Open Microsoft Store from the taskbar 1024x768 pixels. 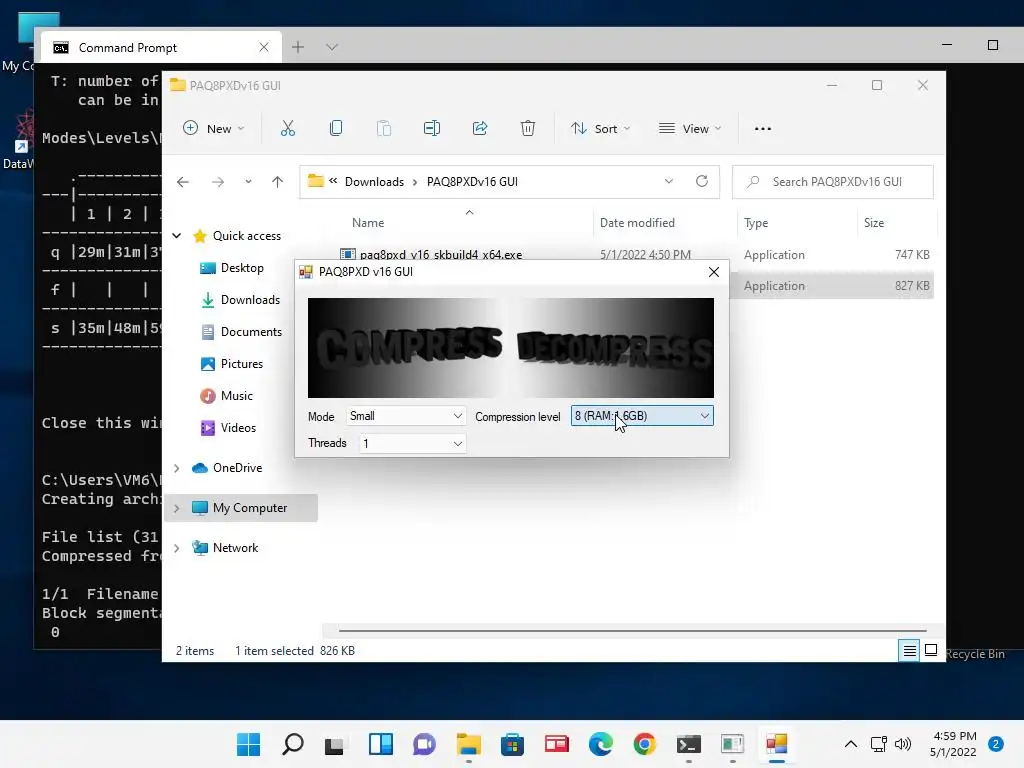(x=512, y=744)
